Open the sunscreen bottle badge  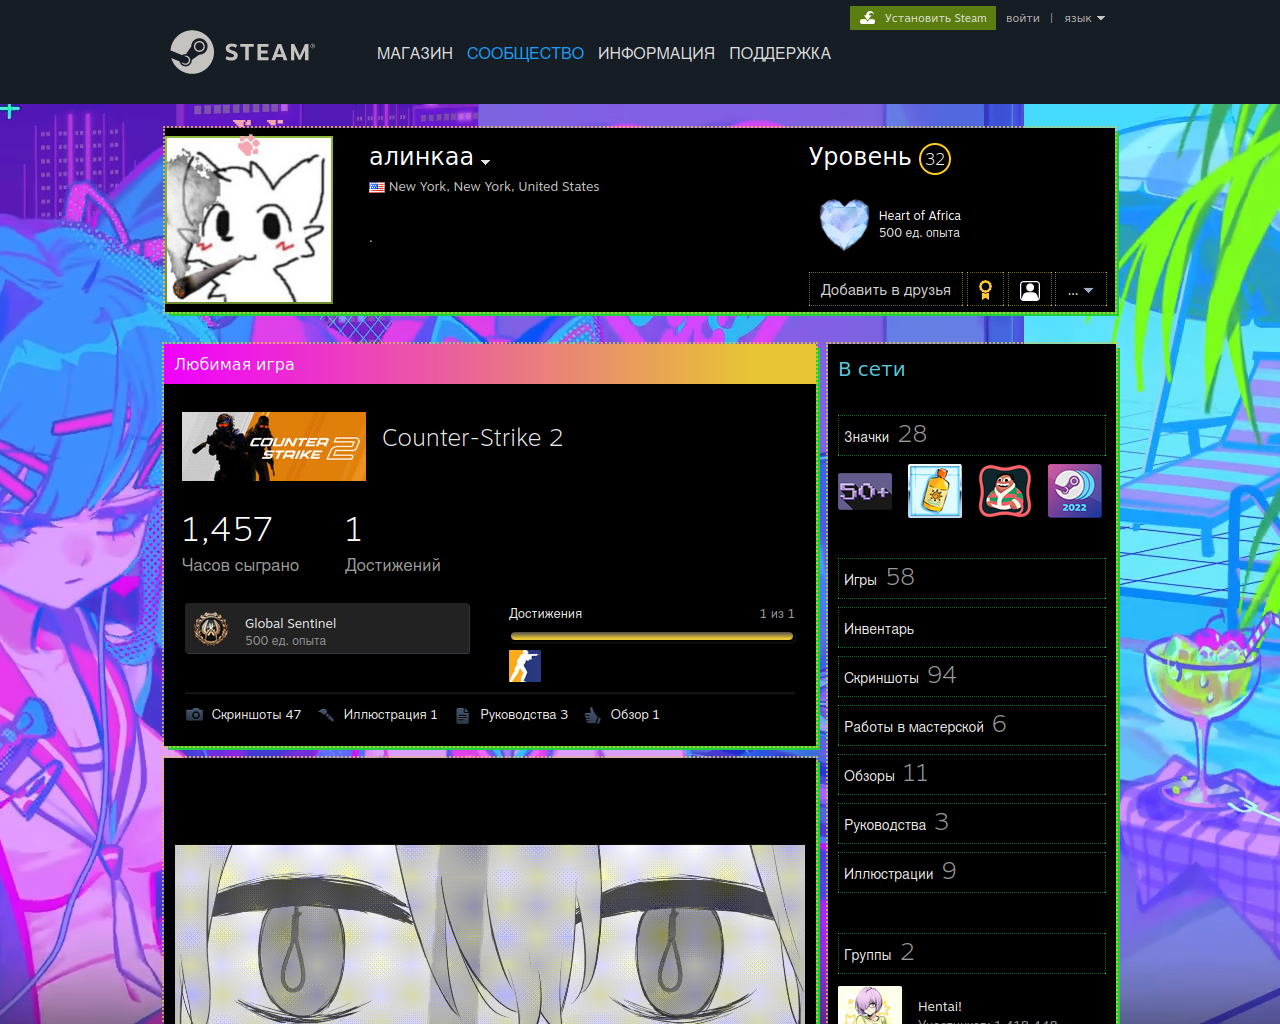coord(935,491)
